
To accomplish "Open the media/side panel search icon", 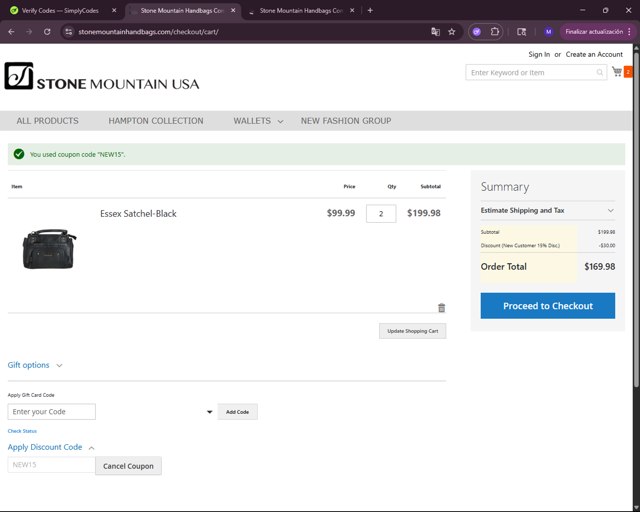I will 522,32.
